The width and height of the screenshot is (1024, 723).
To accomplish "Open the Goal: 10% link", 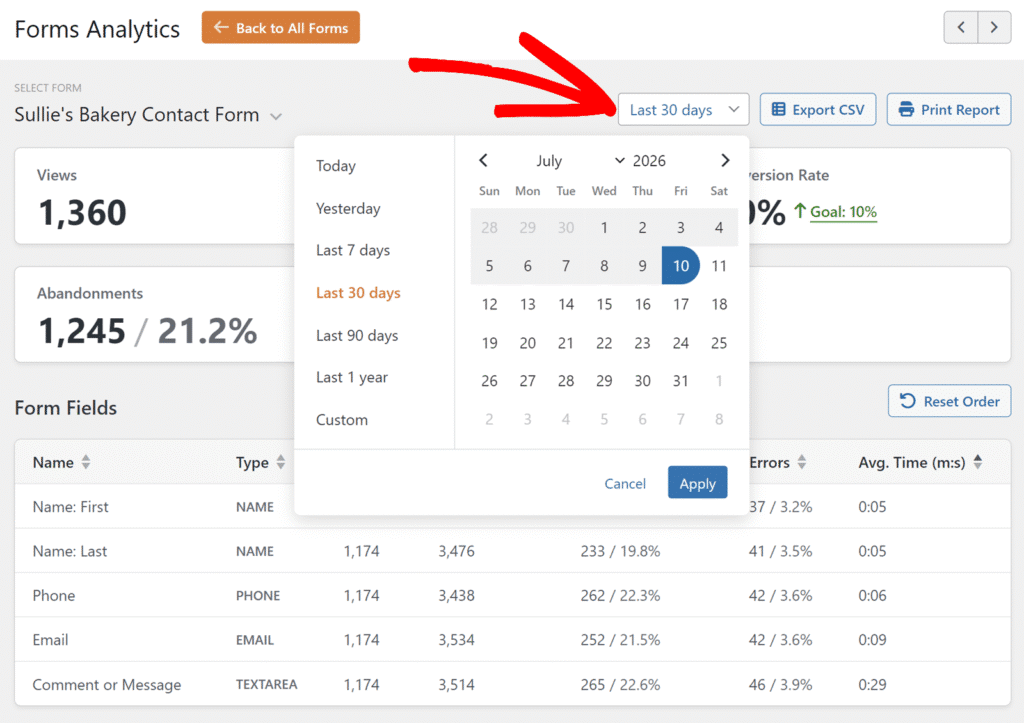I will 843,212.
